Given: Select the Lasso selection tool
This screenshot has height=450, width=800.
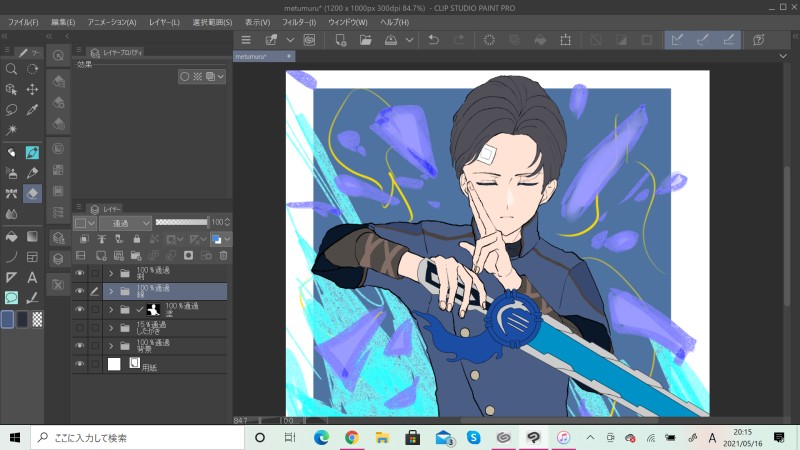Looking at the screenshot, I should click(x=11, y=110).
